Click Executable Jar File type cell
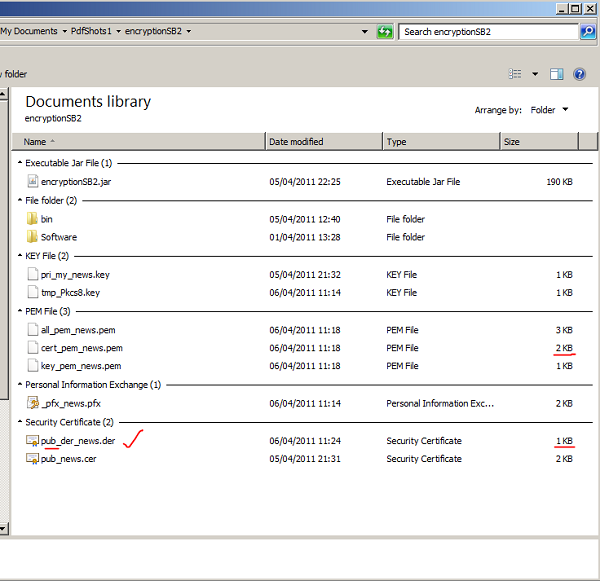This screenshot has height=581, width=600. coord(423,181)
